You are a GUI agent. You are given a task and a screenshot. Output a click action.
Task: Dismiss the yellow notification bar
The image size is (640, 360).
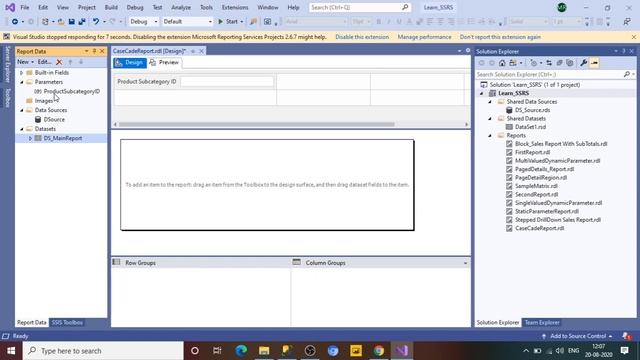tap(633, 37)
